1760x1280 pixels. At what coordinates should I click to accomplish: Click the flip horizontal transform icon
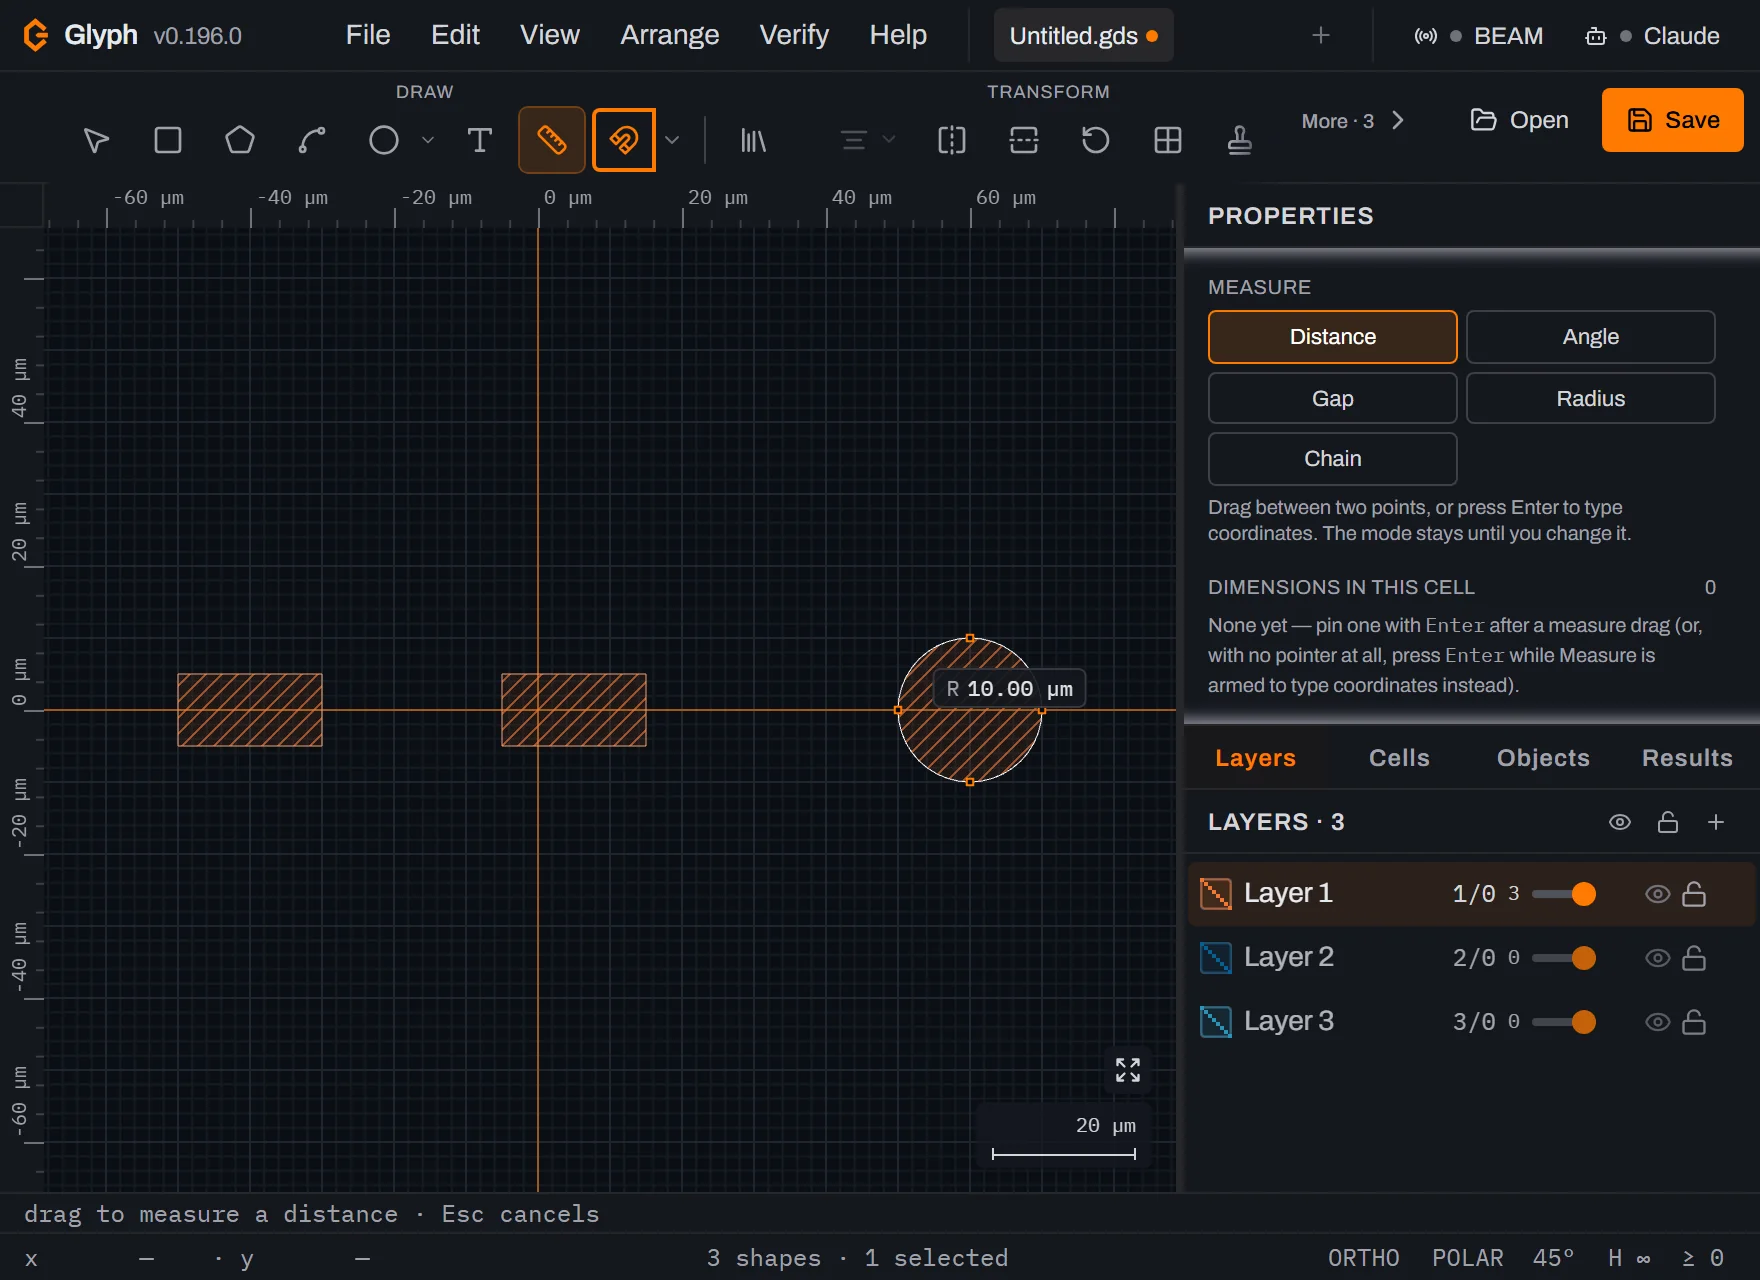(952, 140)
